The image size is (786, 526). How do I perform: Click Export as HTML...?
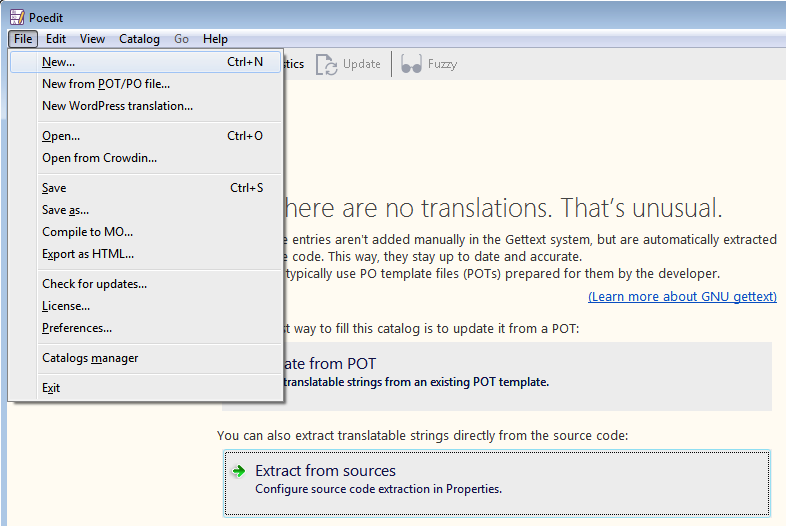(88, 254)
